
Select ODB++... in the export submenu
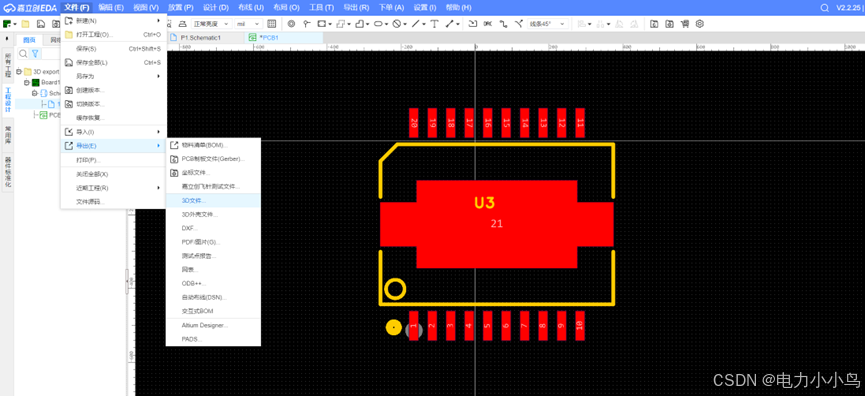pyautogui.click(x=213, y=283)
